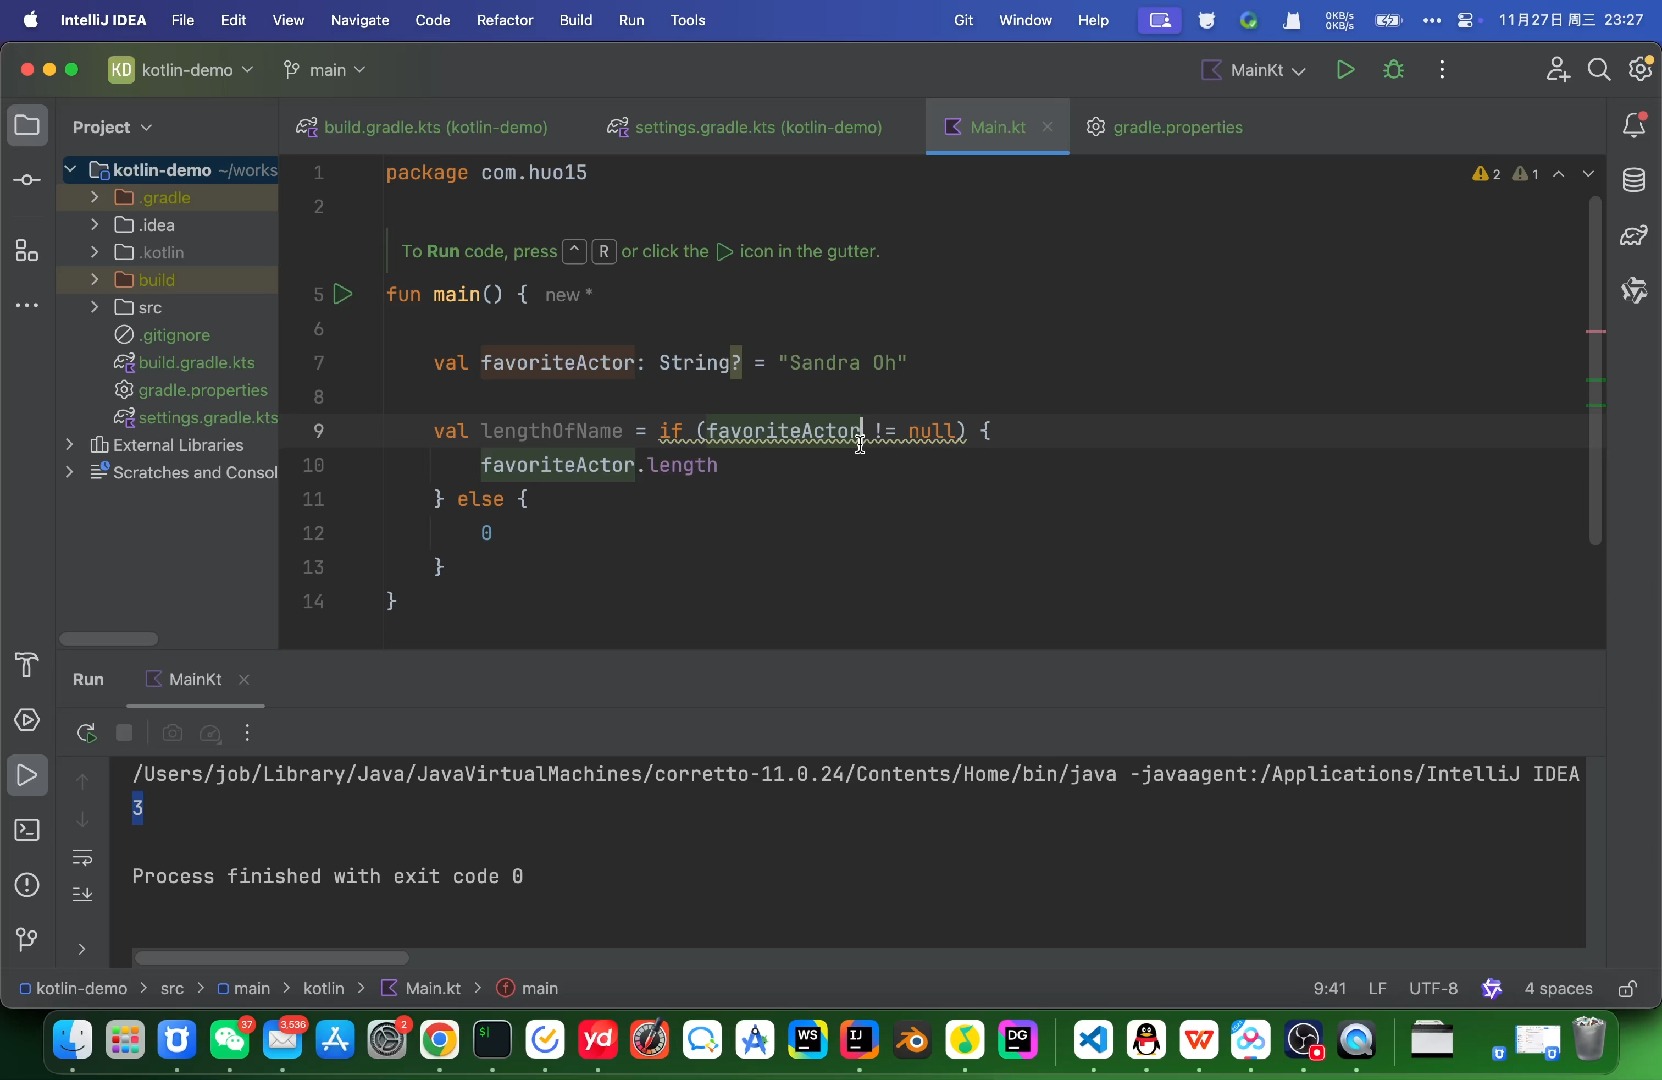Close the Main.kt editor tab

1048,127
